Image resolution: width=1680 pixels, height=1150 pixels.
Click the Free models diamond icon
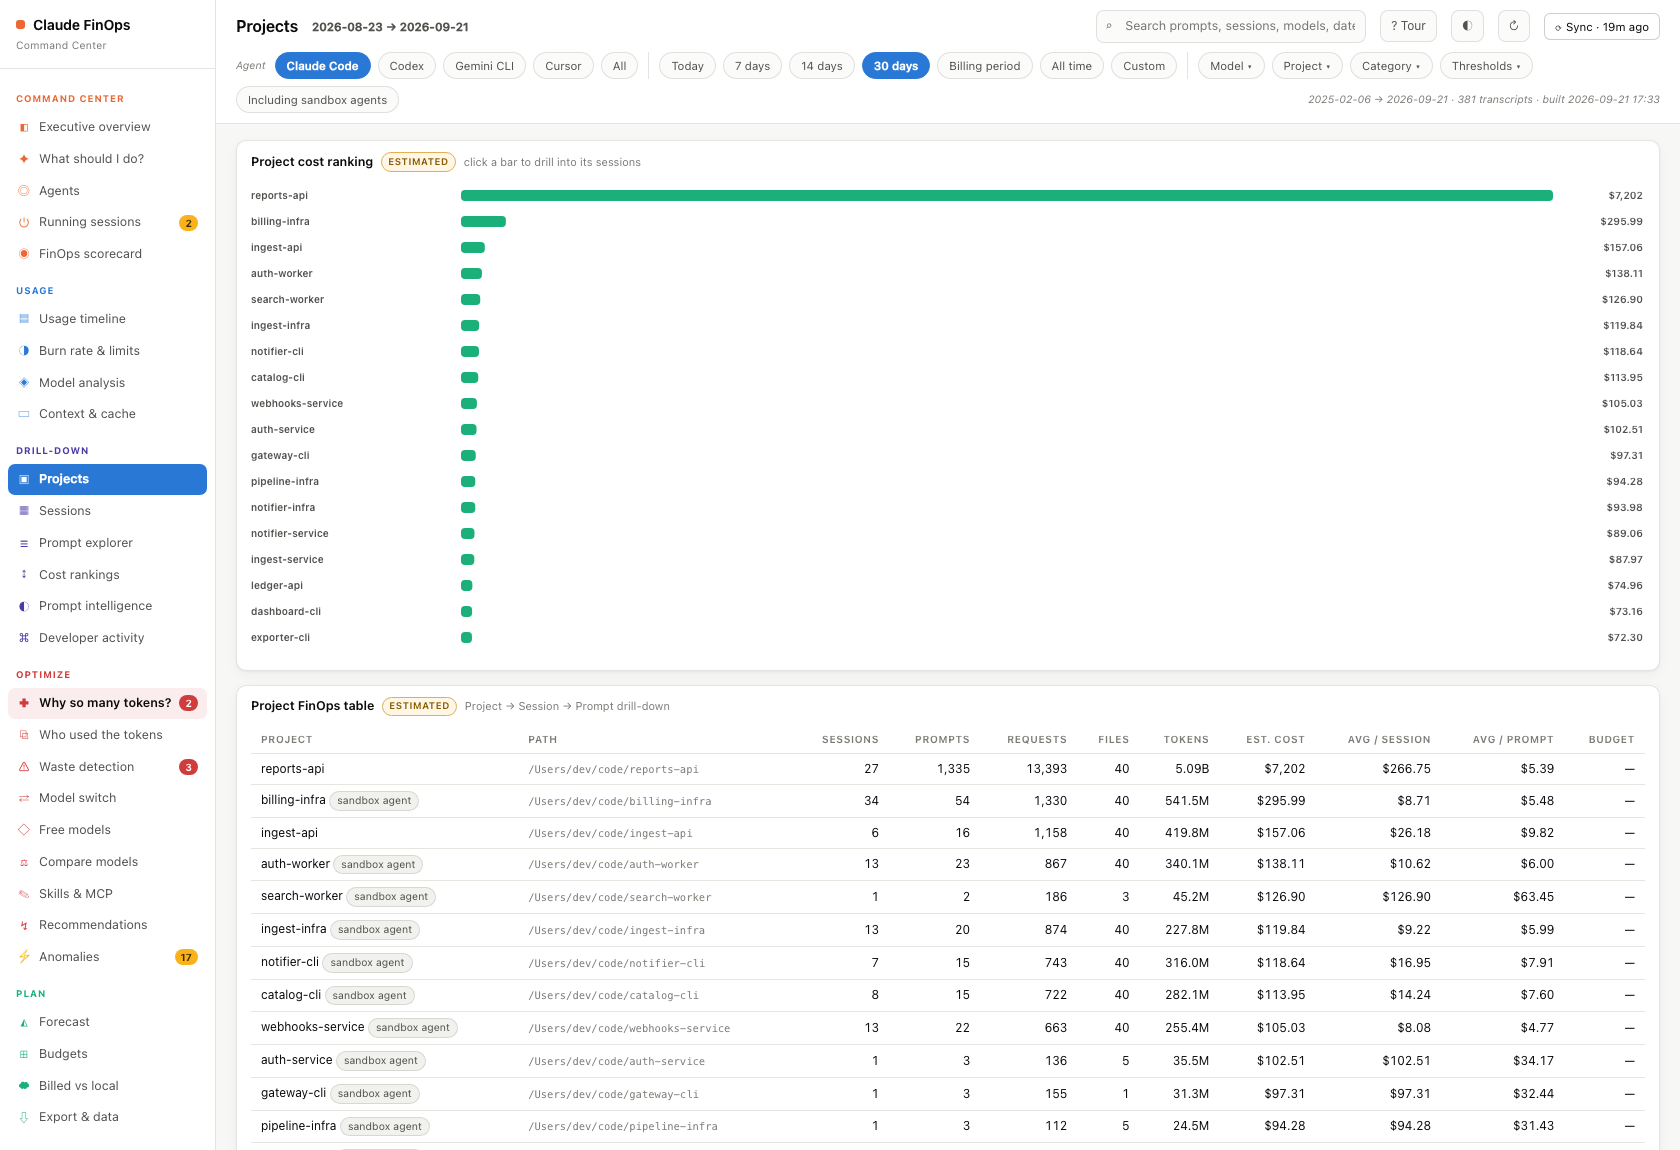(24, 830)
